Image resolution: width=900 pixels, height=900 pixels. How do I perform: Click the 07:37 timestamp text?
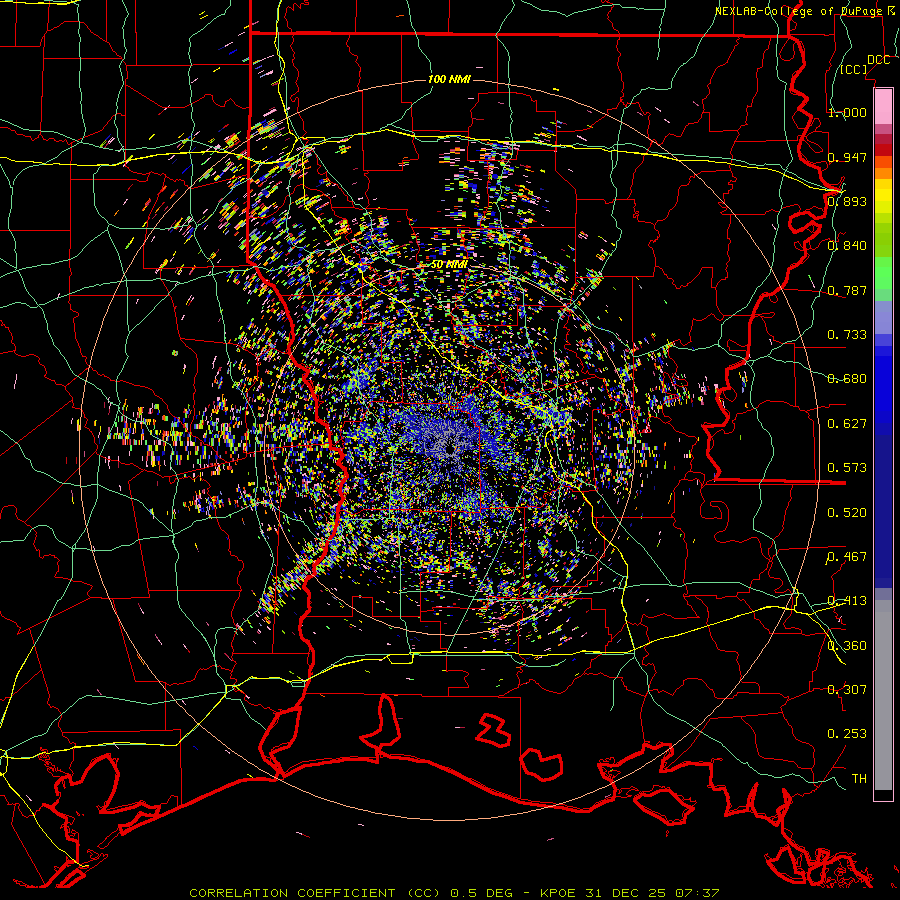tap(696, 893)
